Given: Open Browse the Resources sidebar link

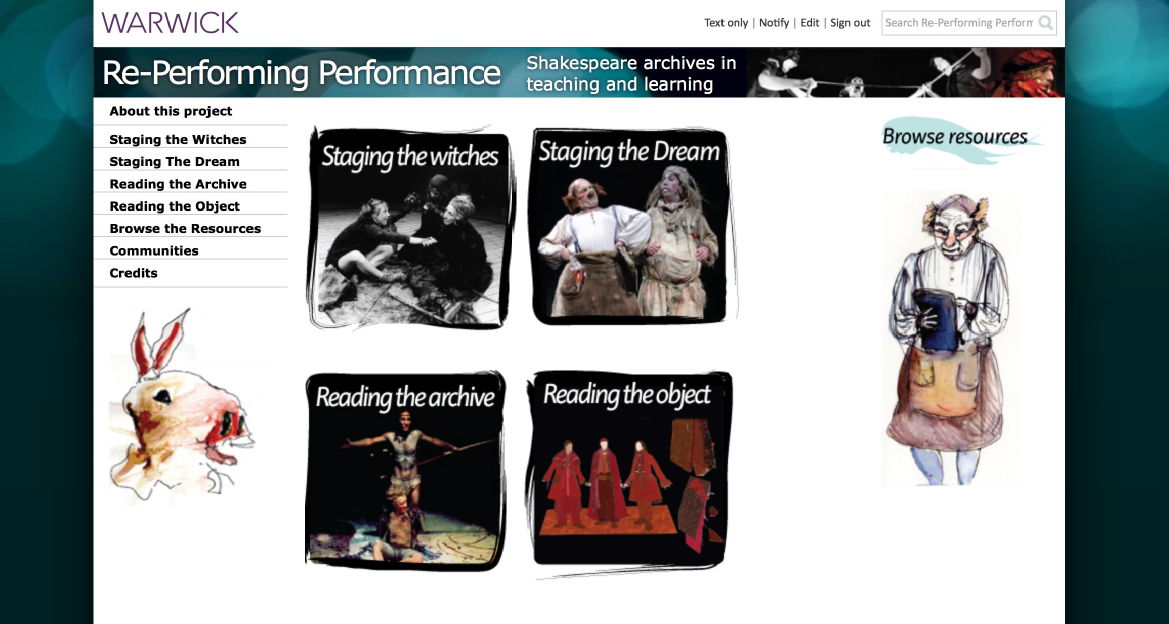Looking at the screenshot, I should (185, 229).
